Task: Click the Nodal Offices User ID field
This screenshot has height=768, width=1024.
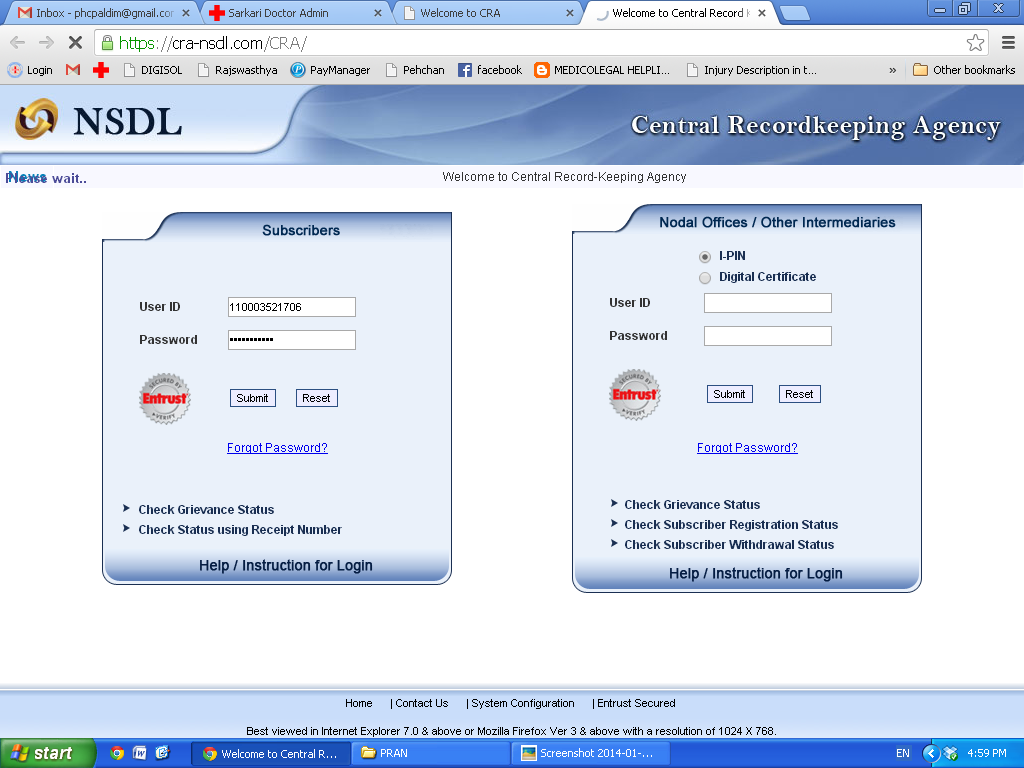Action: (x=767, y=303)
